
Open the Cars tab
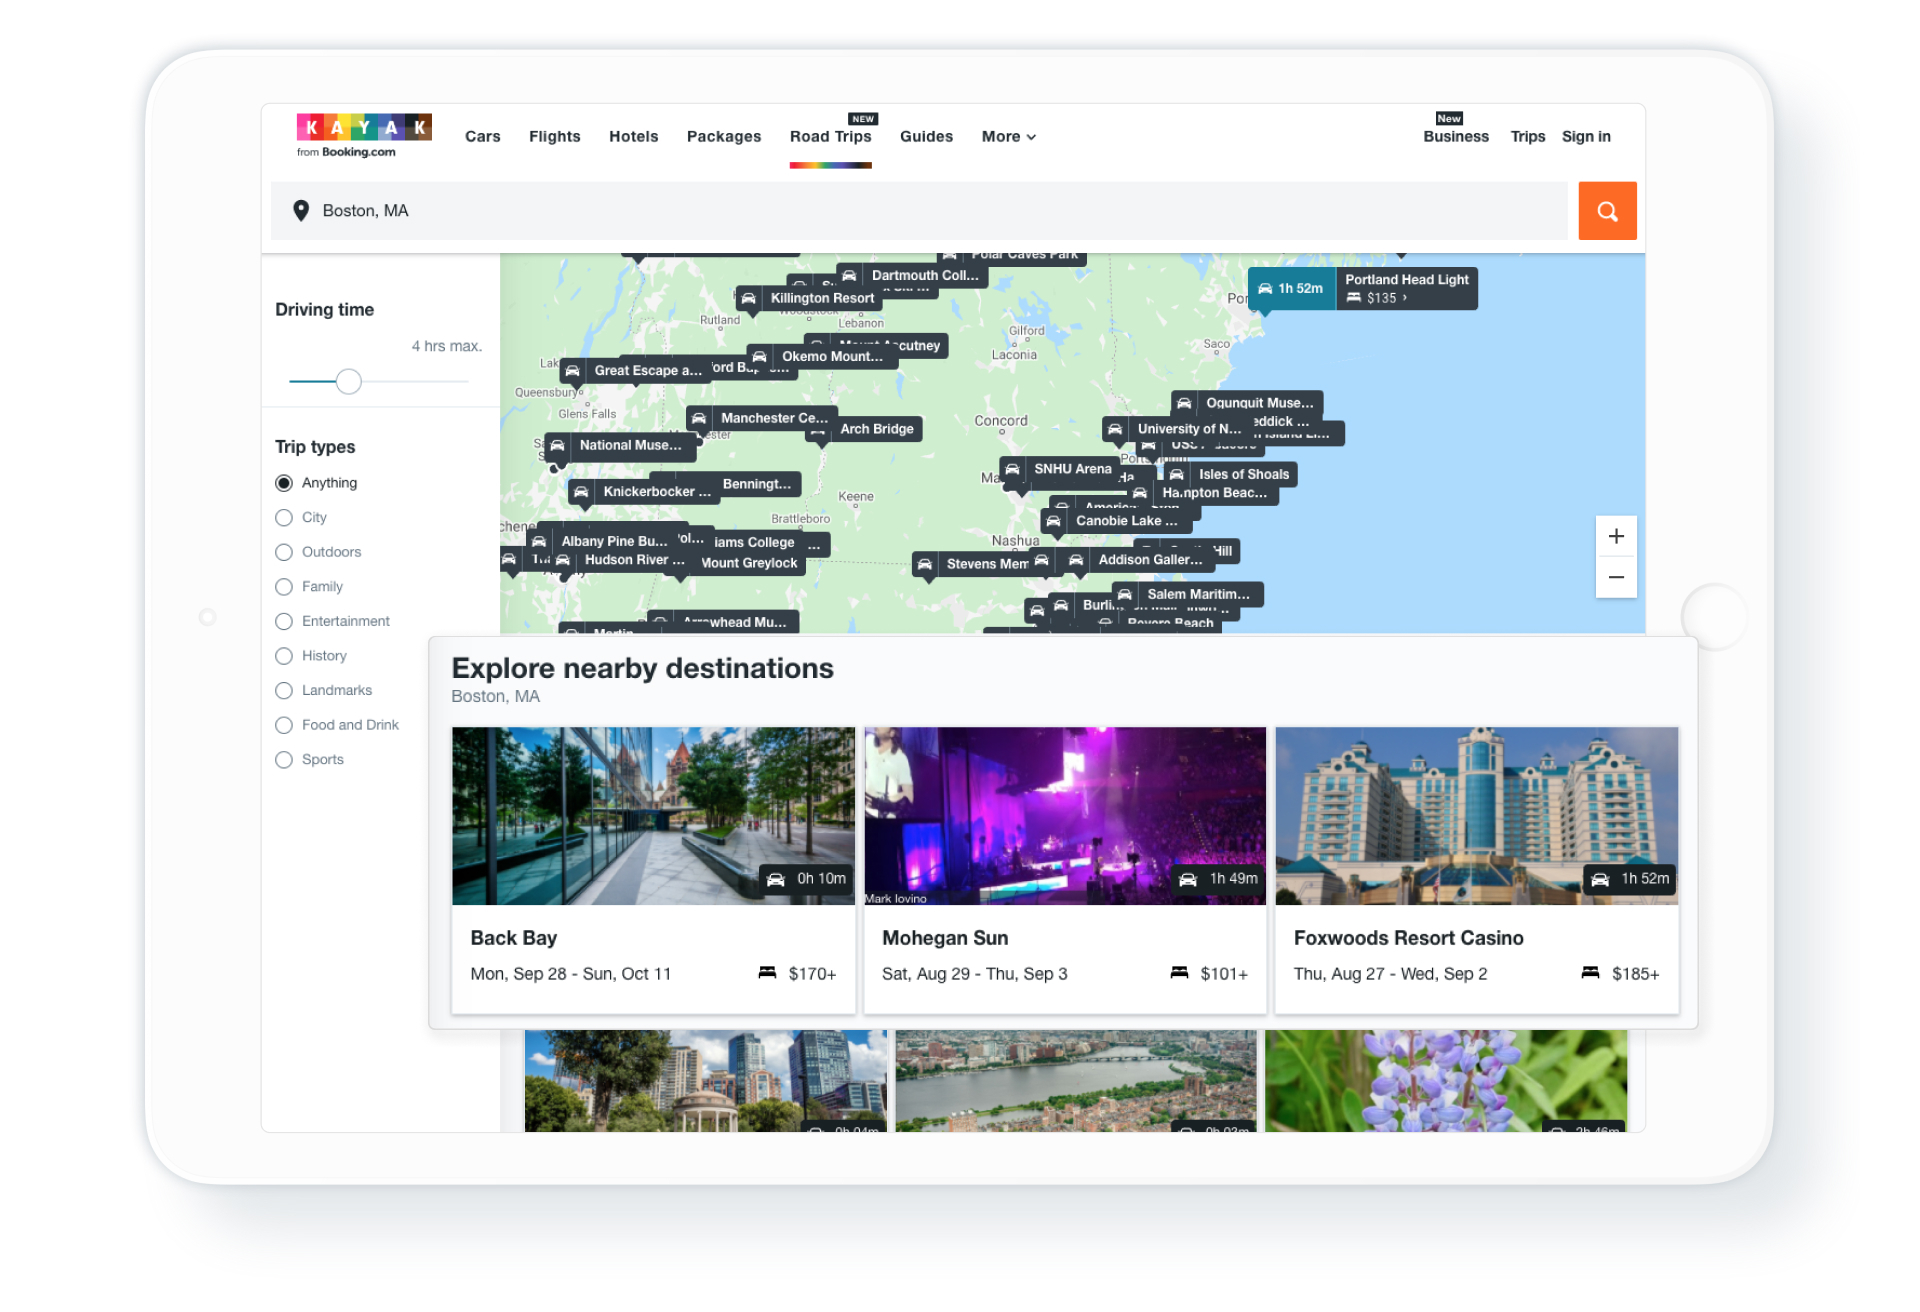482,137
